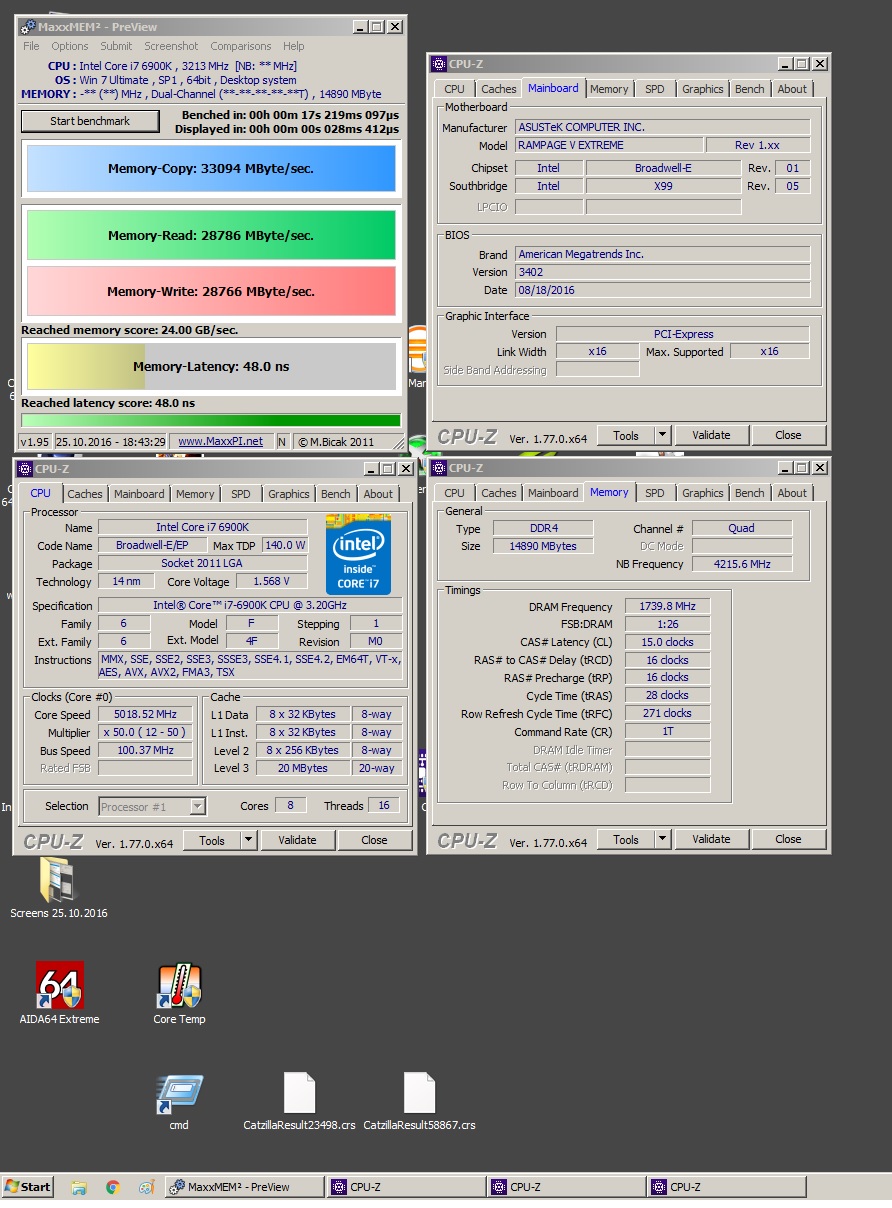
Task: Open About tab in Mainboard CPU-Z window
Action: pos(792,89)
